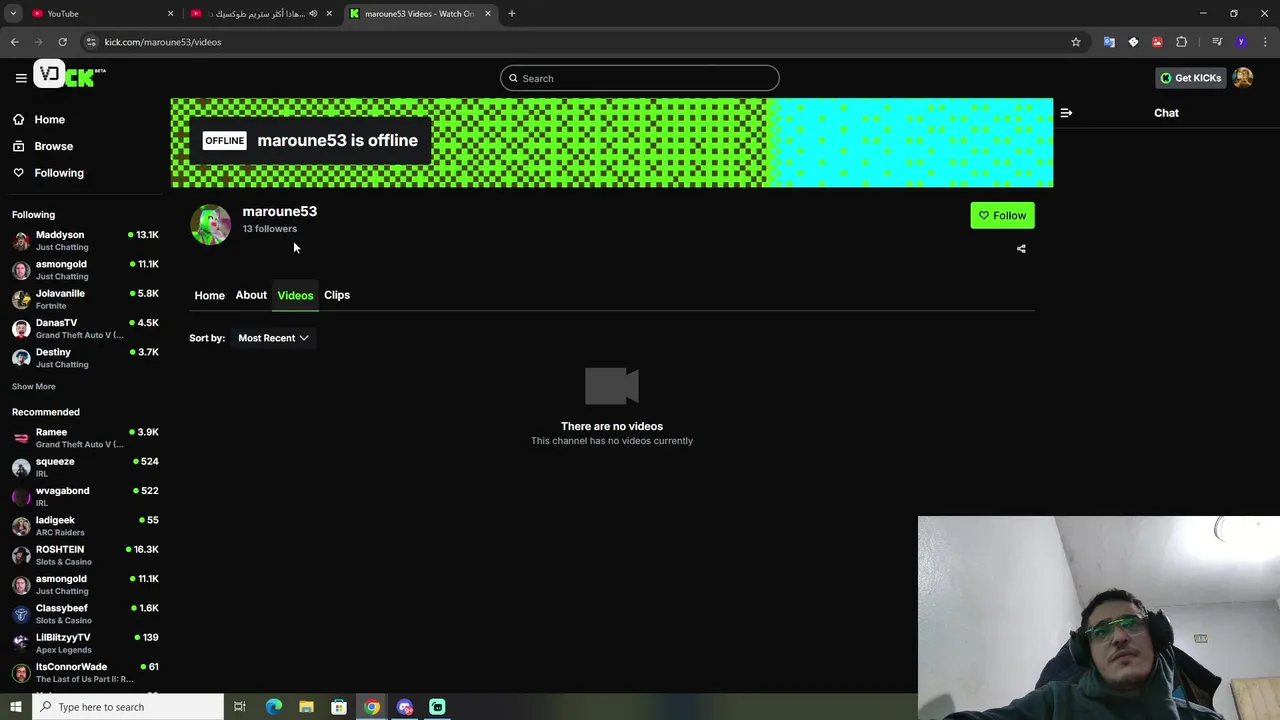Click Windows taskbar search box
This screenshot has width=1280, height=720.
(127, 707)
